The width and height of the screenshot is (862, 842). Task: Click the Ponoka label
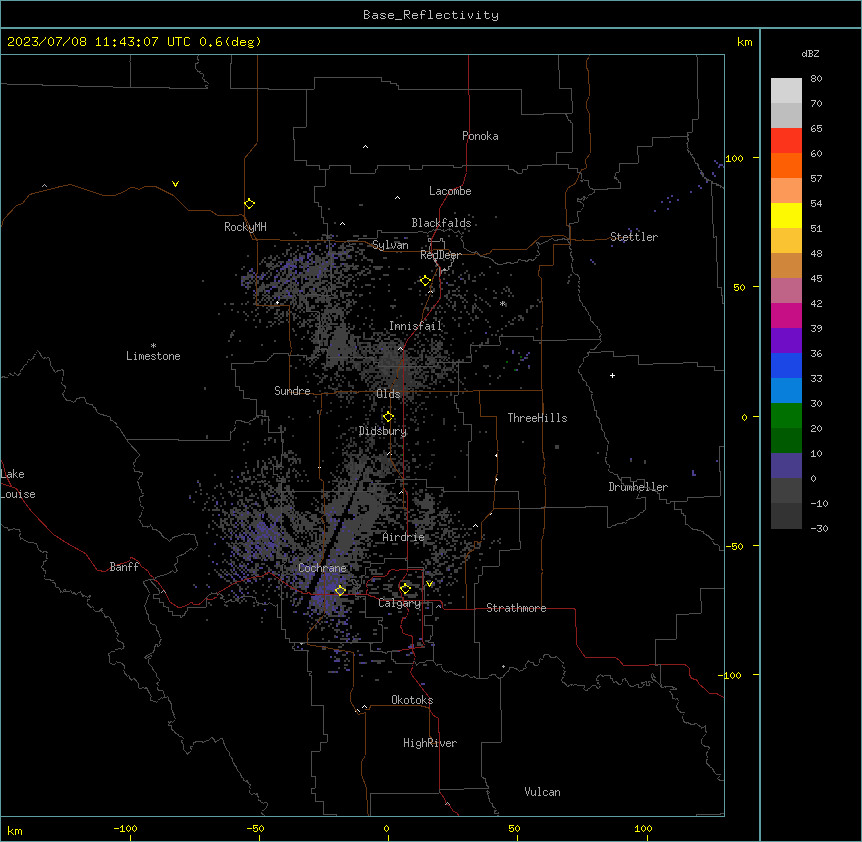[480, 136]
